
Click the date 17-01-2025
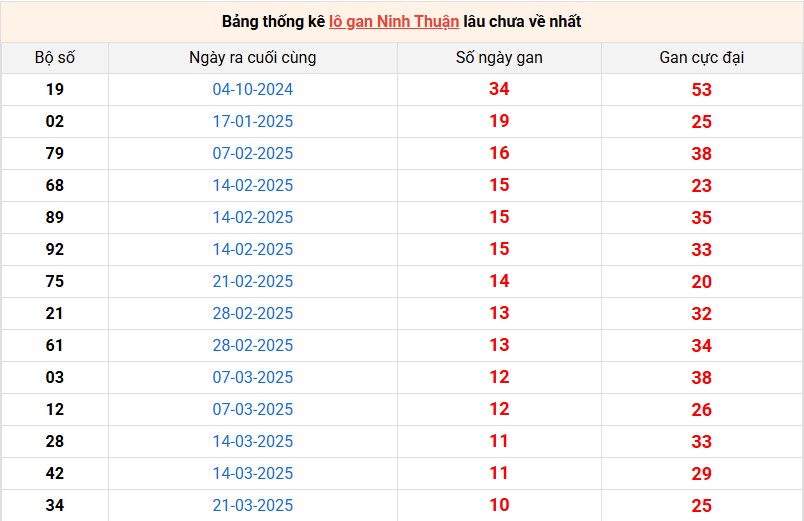click(253, 122)
